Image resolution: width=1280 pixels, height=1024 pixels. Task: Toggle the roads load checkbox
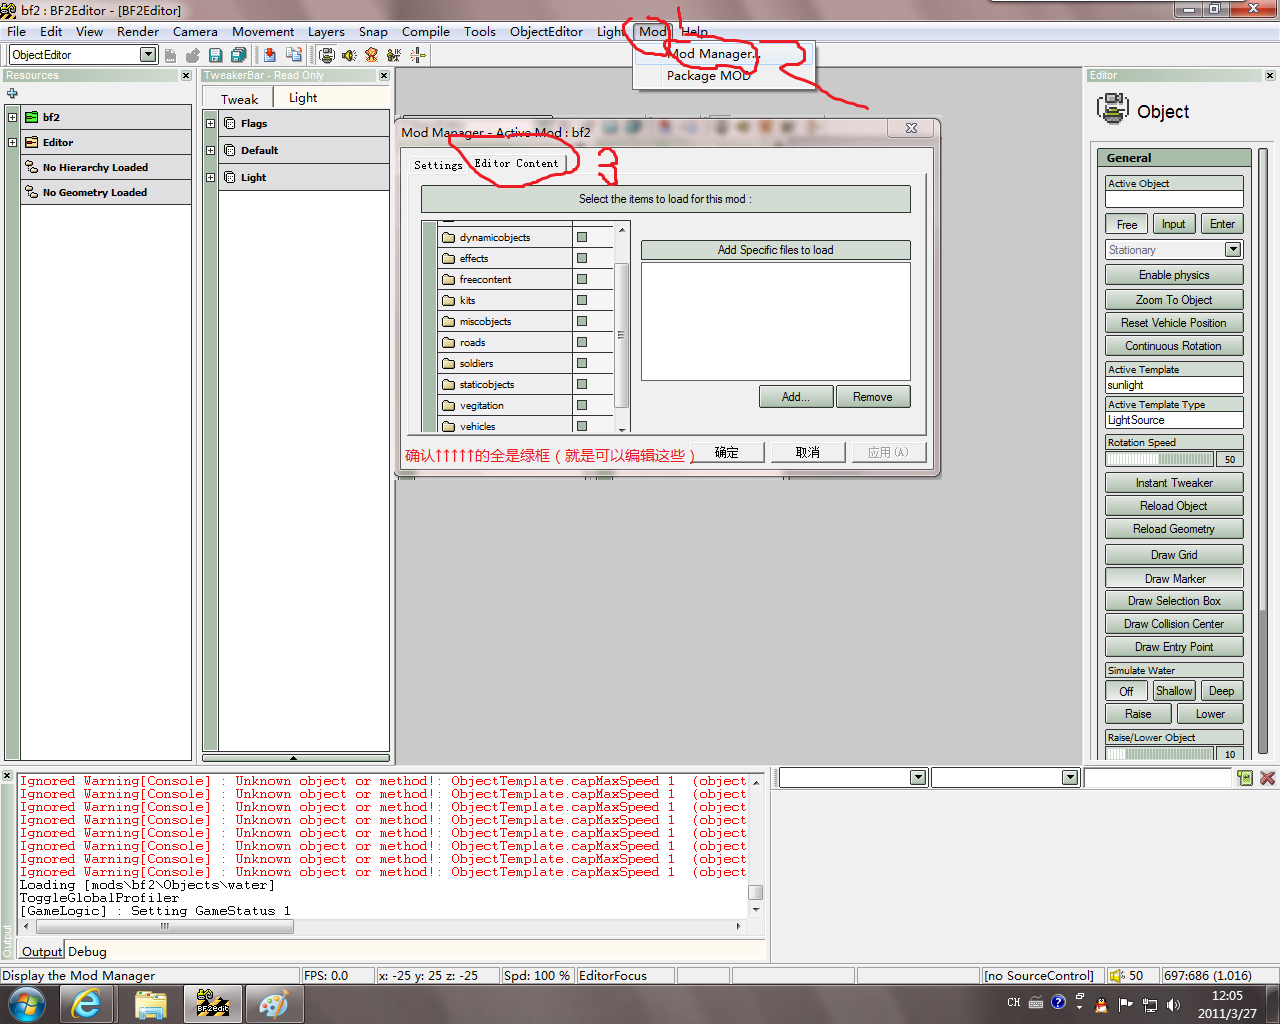click(582, 342)
